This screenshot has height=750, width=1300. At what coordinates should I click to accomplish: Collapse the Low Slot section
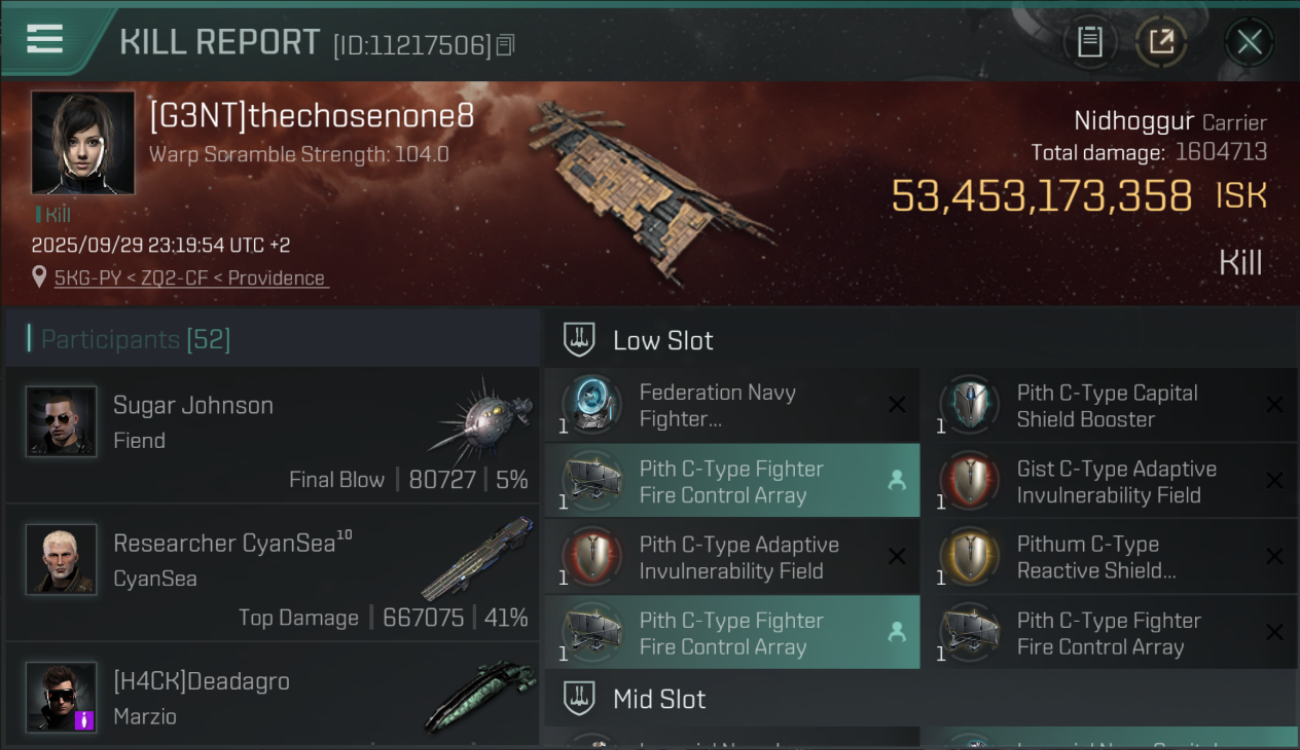[663, 341]
